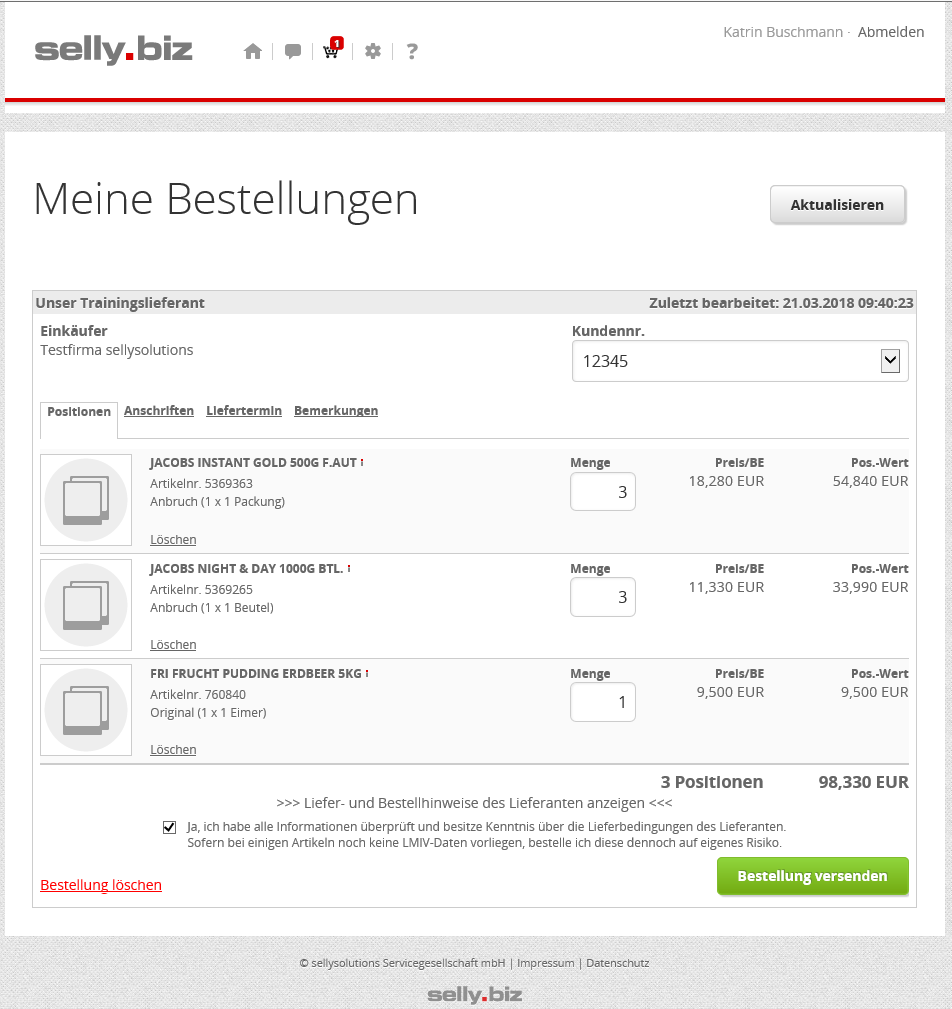Viewport: 952px width, 1009px height.
Task: Switch to the Anschriften tab
Action: coord(159,411)
